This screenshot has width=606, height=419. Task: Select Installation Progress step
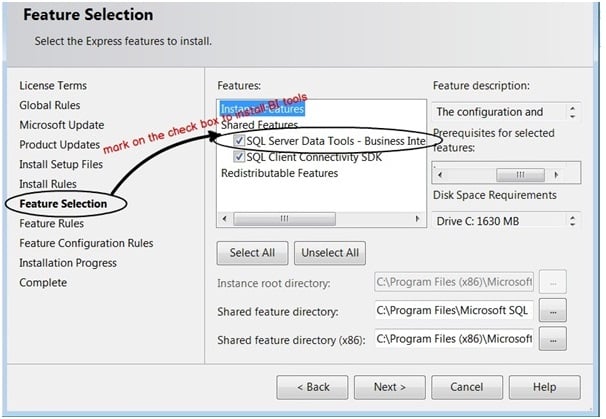[68, 263]
